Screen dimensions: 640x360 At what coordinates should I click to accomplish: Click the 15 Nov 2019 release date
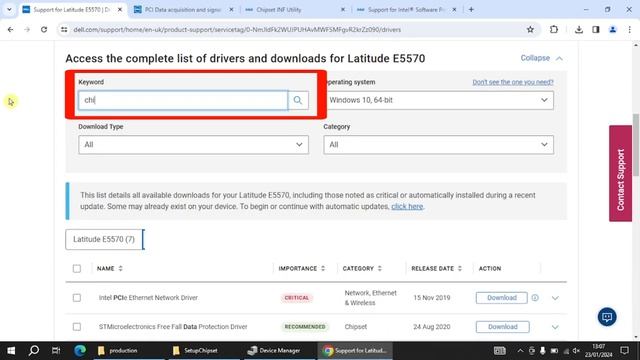(x=431, y=298)
